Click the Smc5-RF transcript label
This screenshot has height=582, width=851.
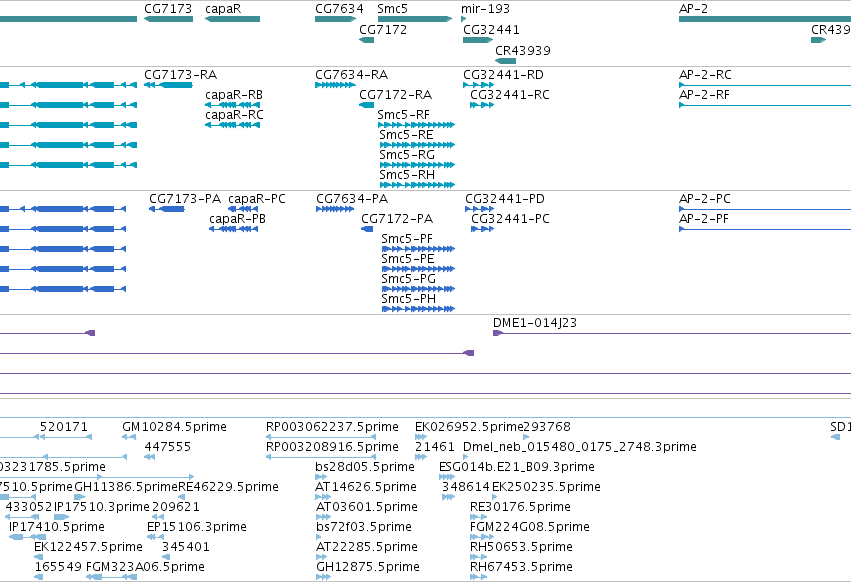(x=403, y=115)
